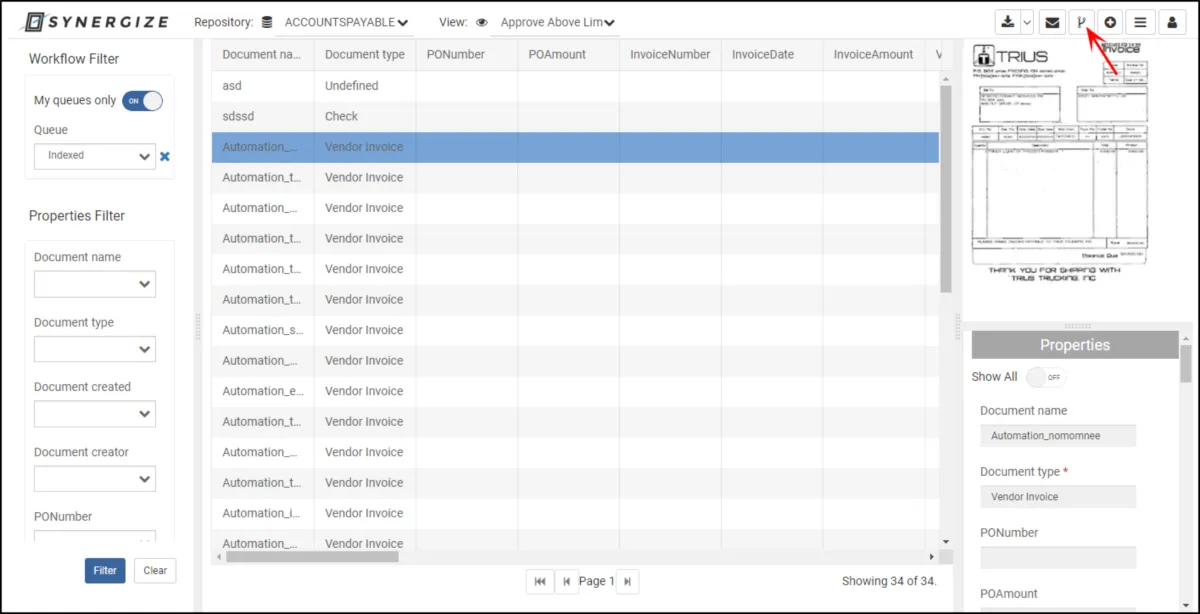The image size is (1200, 614).
Task: Click the Properties panel vertical scrollbar
Action: click(x=1186, y=364)
